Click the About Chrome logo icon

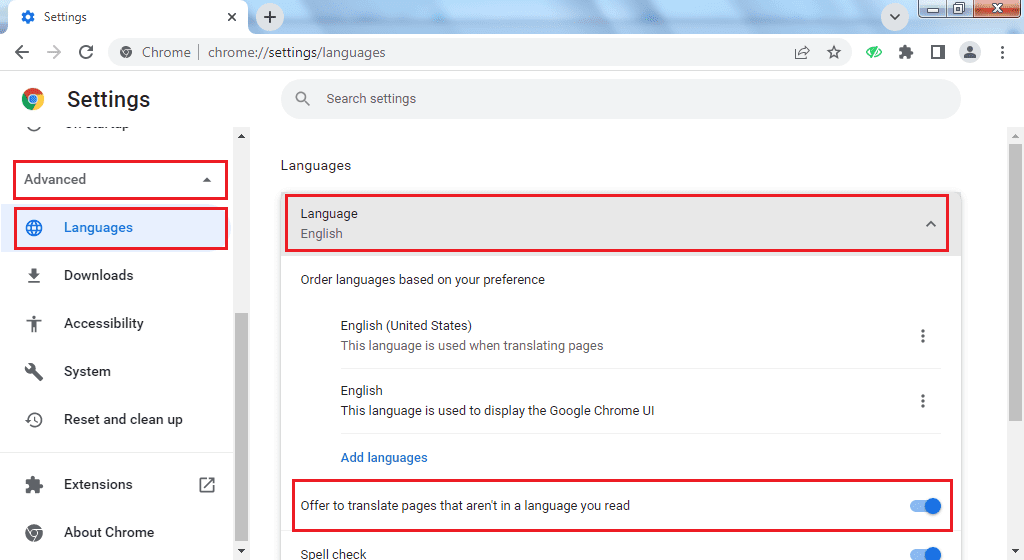pos(34,533)
